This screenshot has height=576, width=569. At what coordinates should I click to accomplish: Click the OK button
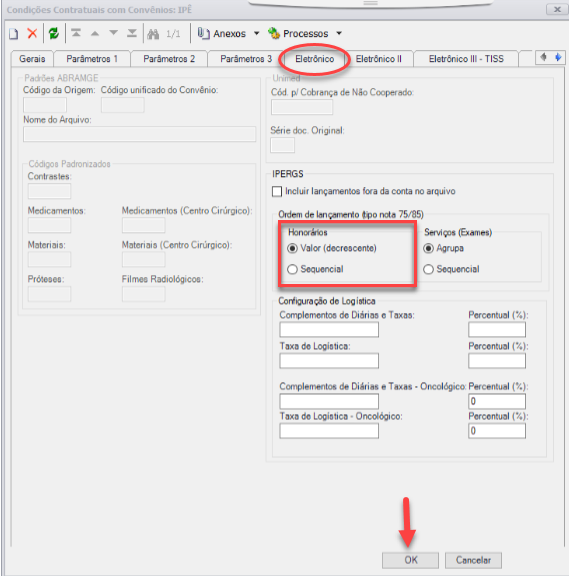point(410,560)
